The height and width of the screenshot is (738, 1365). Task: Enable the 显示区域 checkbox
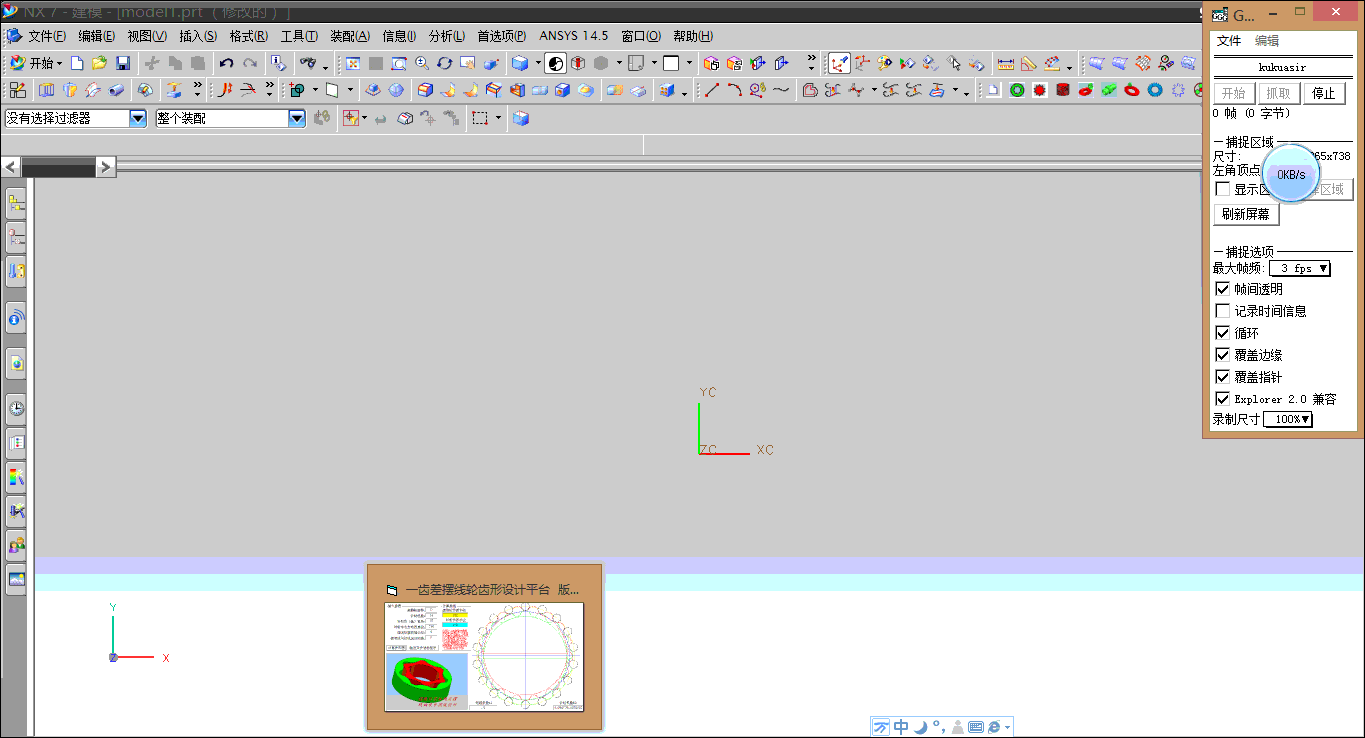pyautogui.click(x=1222, y=189)
